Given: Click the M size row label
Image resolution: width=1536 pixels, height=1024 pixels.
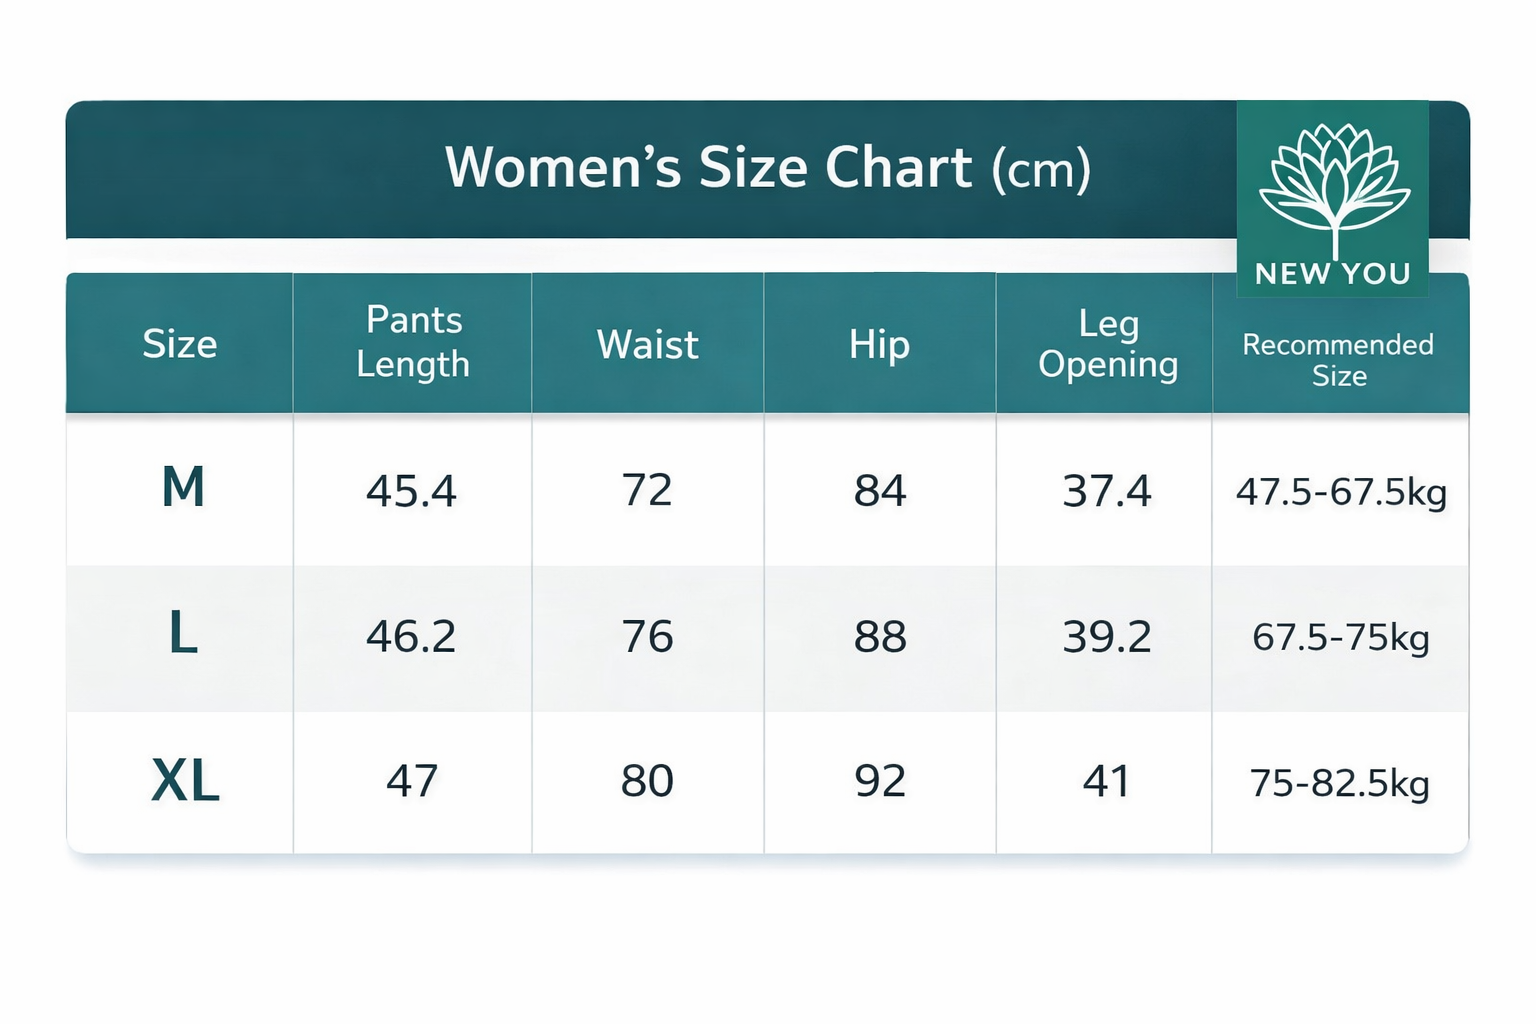Looking at the screenshot, I should (x=183, y=489).
